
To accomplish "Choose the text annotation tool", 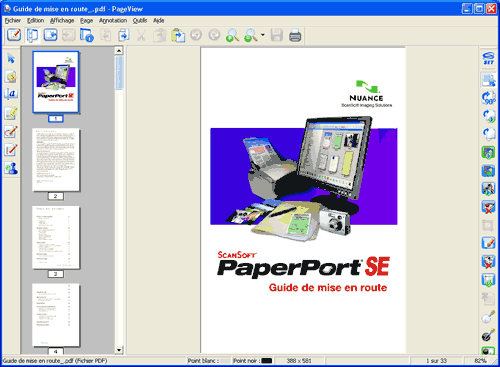I will coord(11,94).
